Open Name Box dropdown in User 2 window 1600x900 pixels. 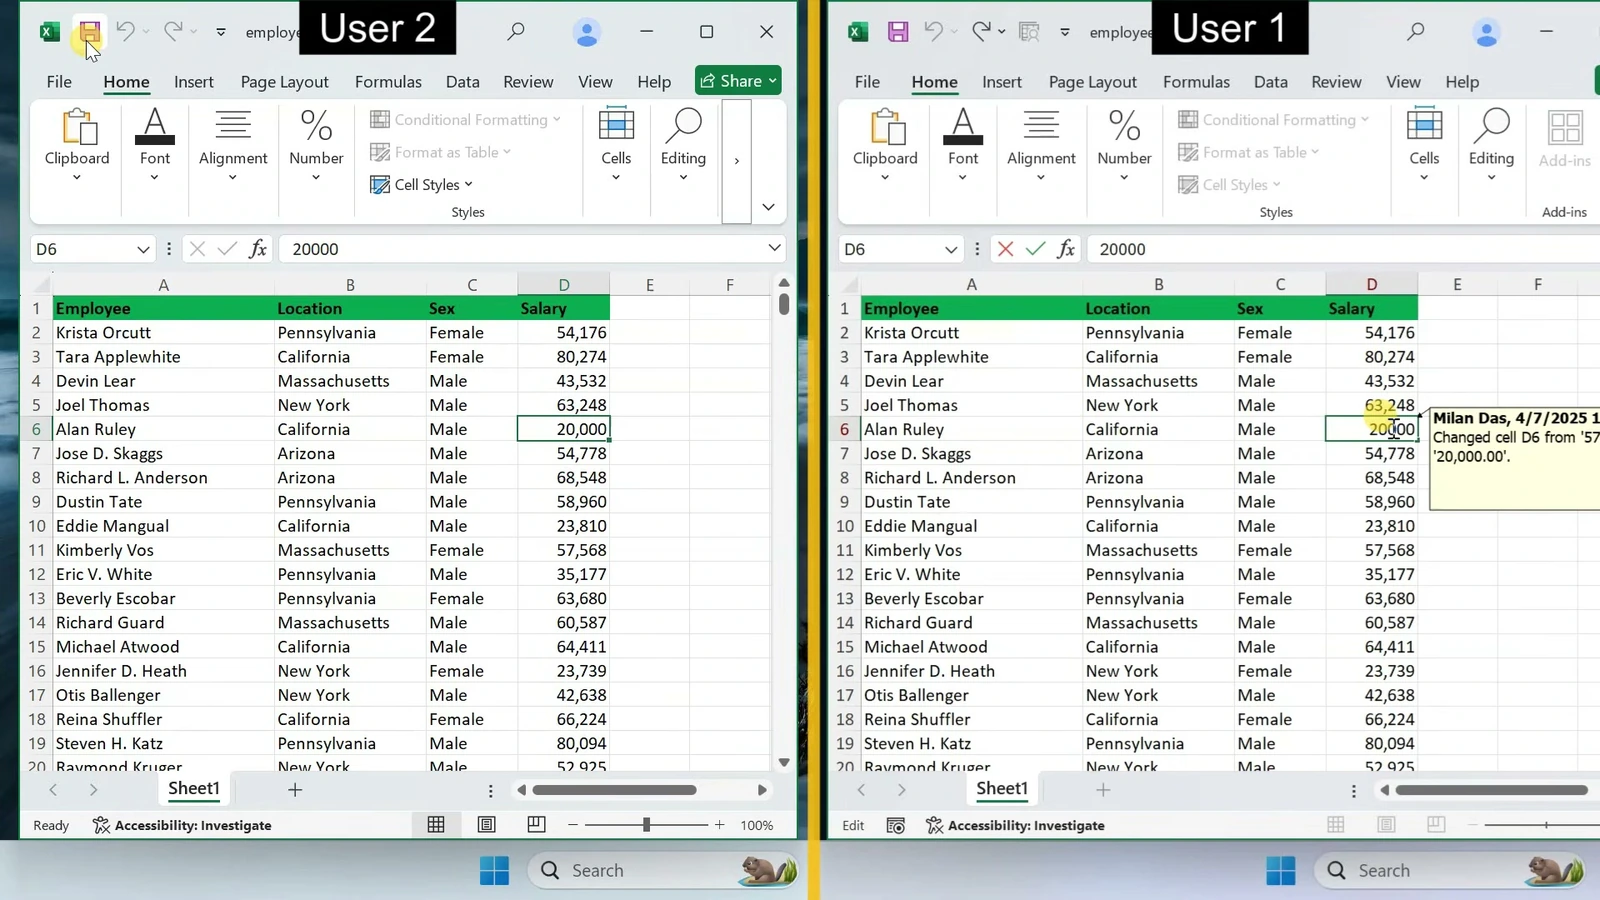coord(143,249)
